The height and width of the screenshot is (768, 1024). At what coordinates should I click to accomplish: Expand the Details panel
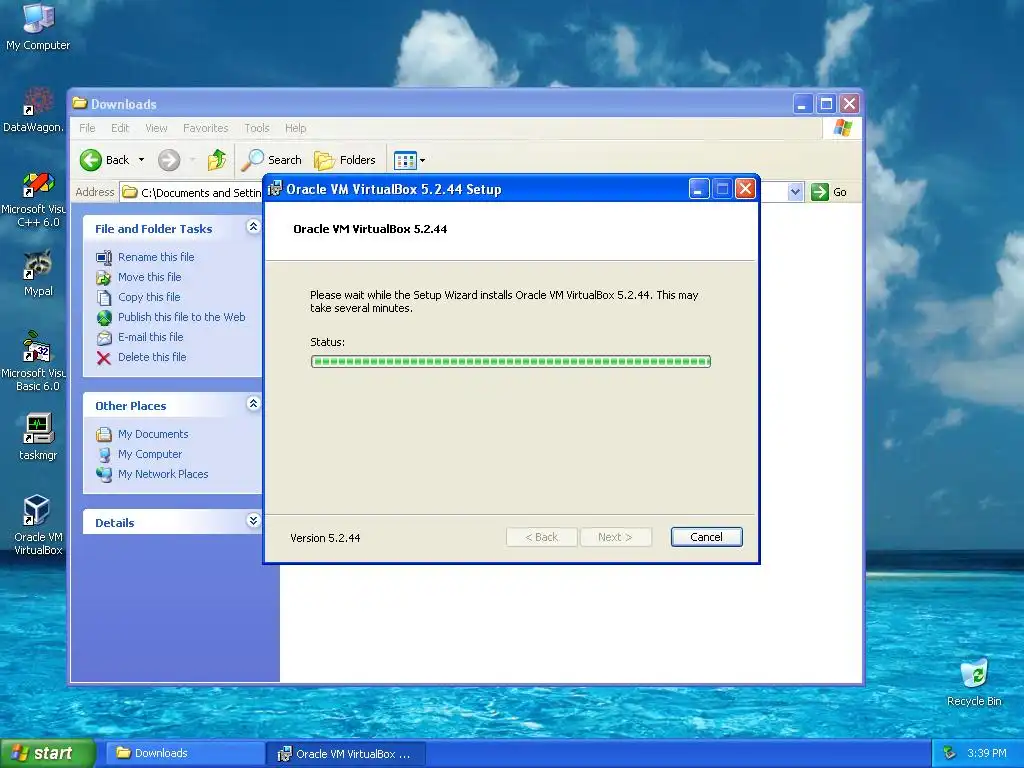coord(253,520)
